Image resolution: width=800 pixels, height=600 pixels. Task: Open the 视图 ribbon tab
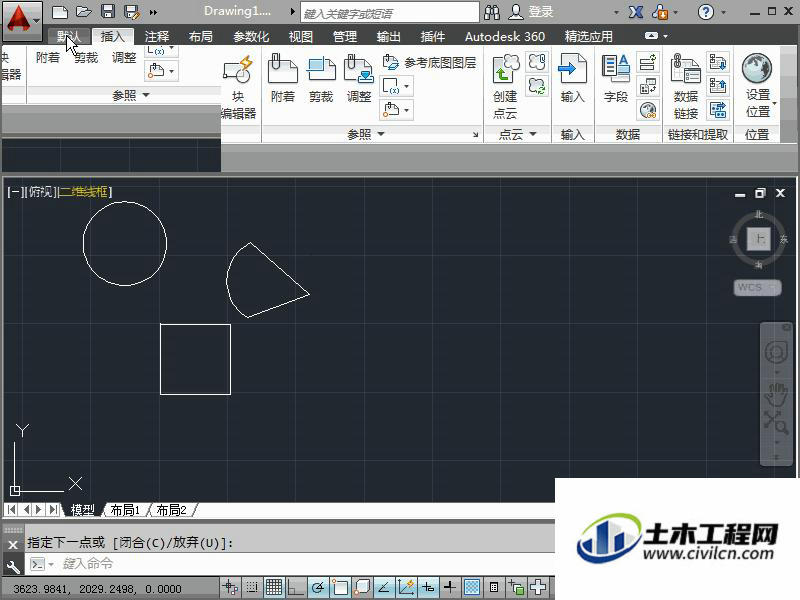(x=301, y=36)
